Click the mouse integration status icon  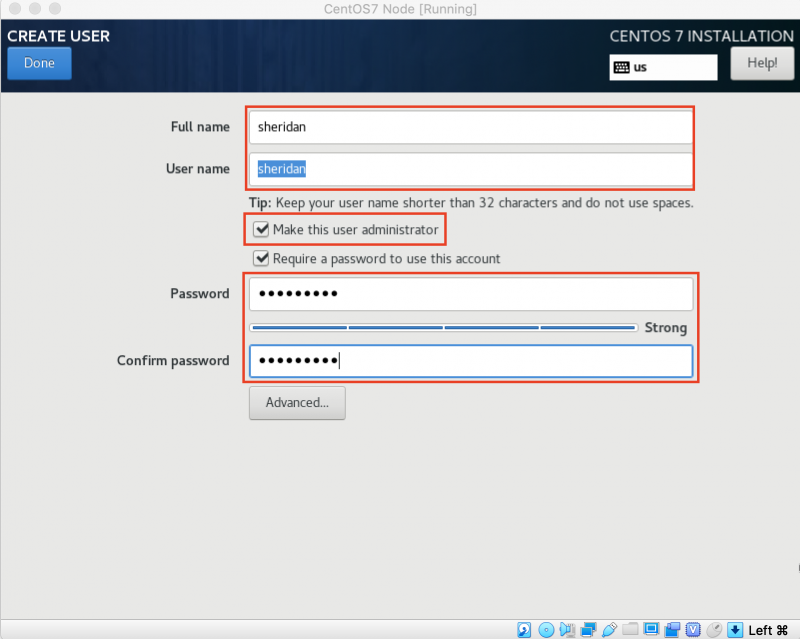714,630
